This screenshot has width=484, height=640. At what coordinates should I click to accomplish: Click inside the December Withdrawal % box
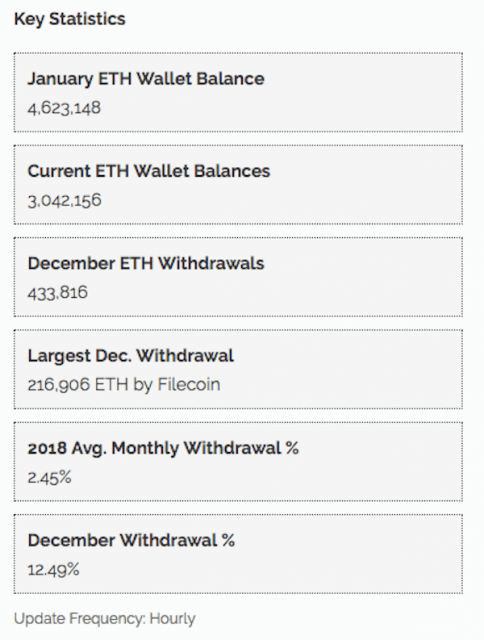click(238, 554)
